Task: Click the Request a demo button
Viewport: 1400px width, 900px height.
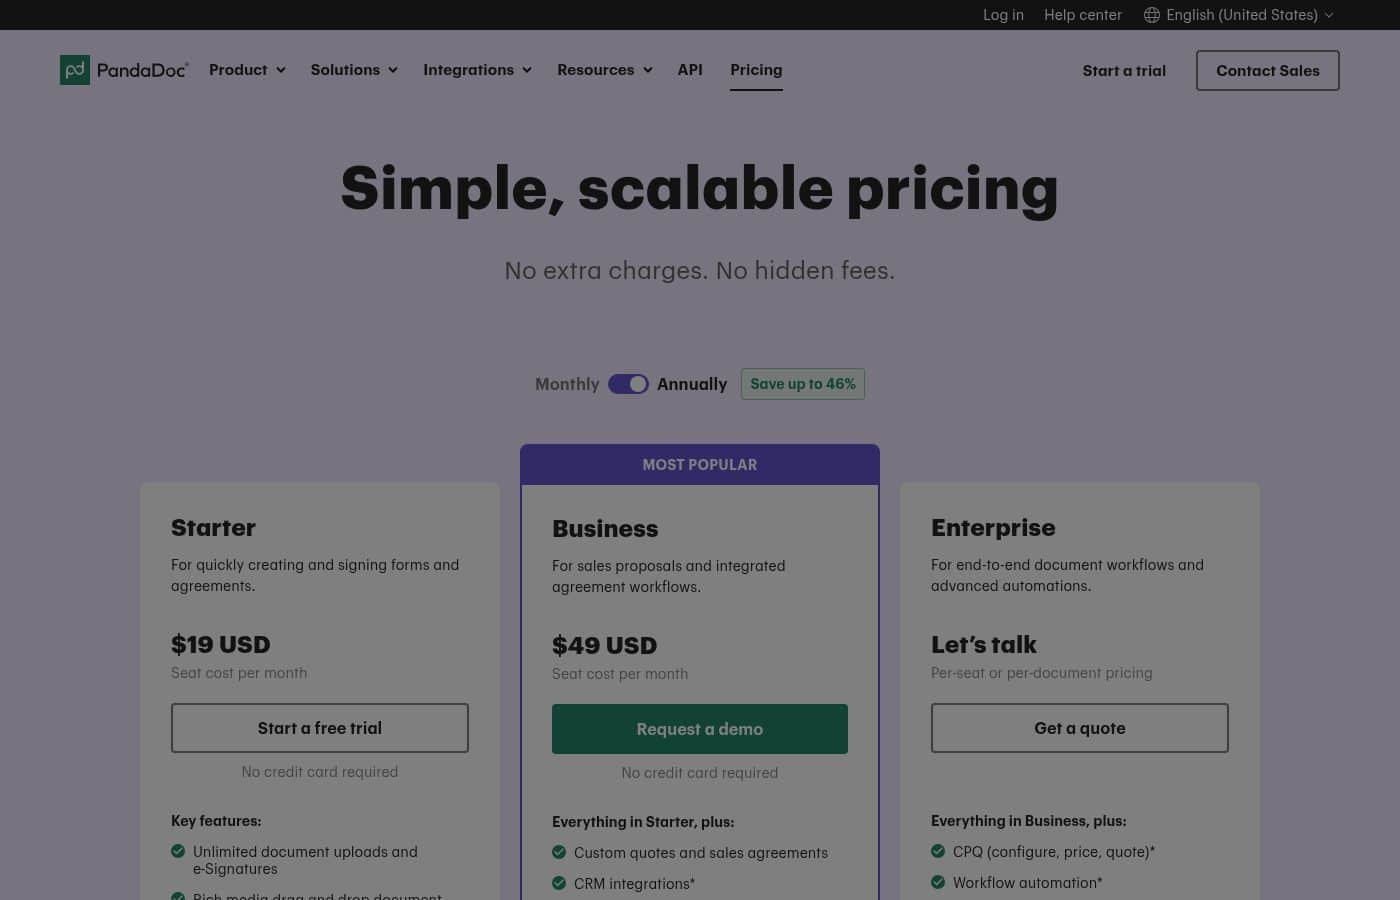Action: (x=700, y=729)
